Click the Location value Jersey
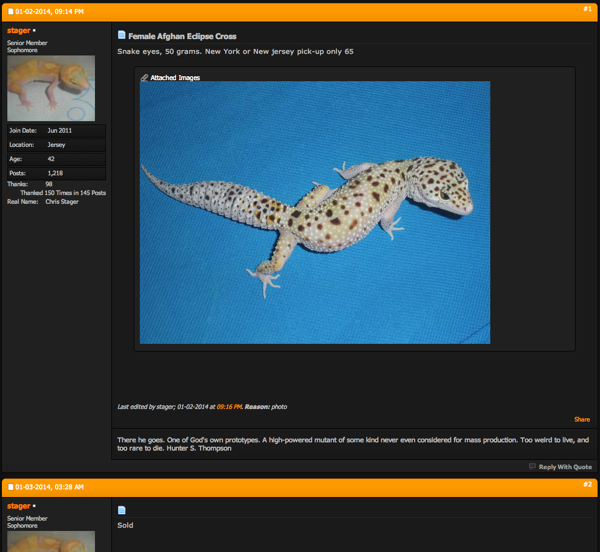The width and height of the screenshot is (600, 552). [56, 145]
